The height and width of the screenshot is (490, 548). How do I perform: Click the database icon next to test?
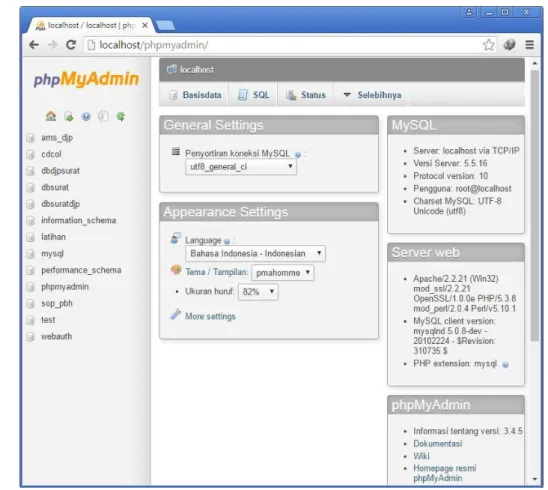31,320
